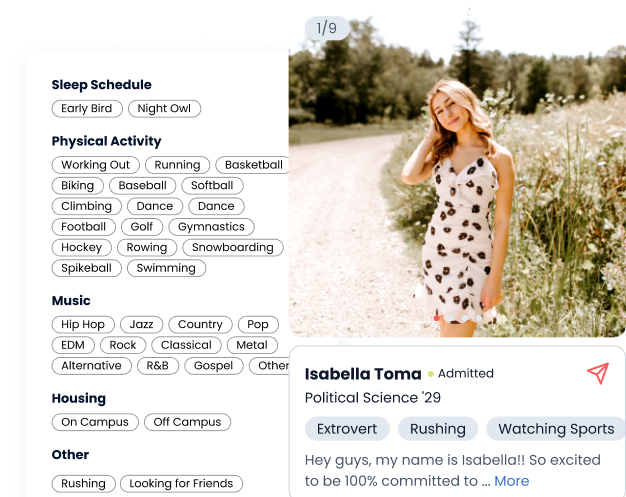Image resolution: width=626 pixels, height=497 pixels.
Task: Toggle the Softball activity chip
Action: click(212, 186)
